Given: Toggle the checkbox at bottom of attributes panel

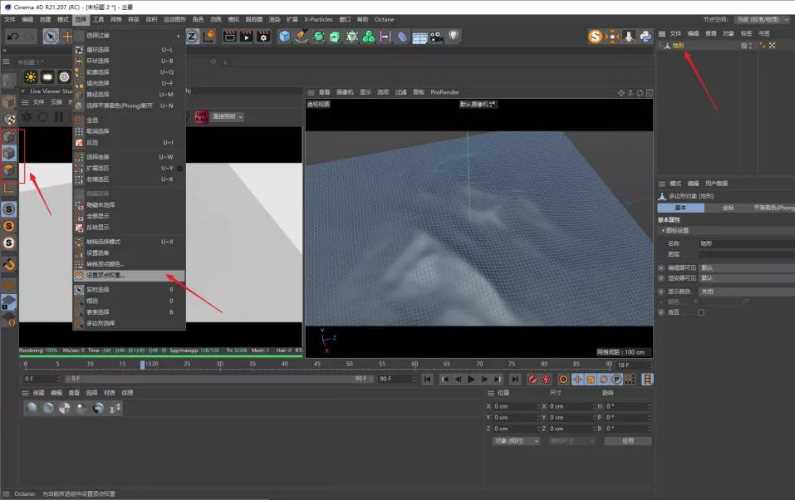Looking at the screenshot, I should point(701,312).
